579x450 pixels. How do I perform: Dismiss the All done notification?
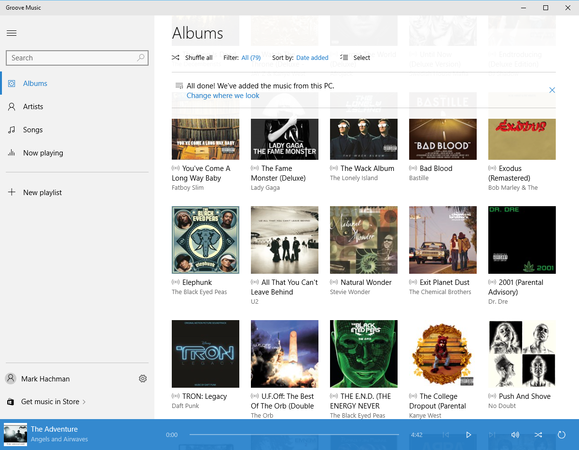(x=552, y=90)
